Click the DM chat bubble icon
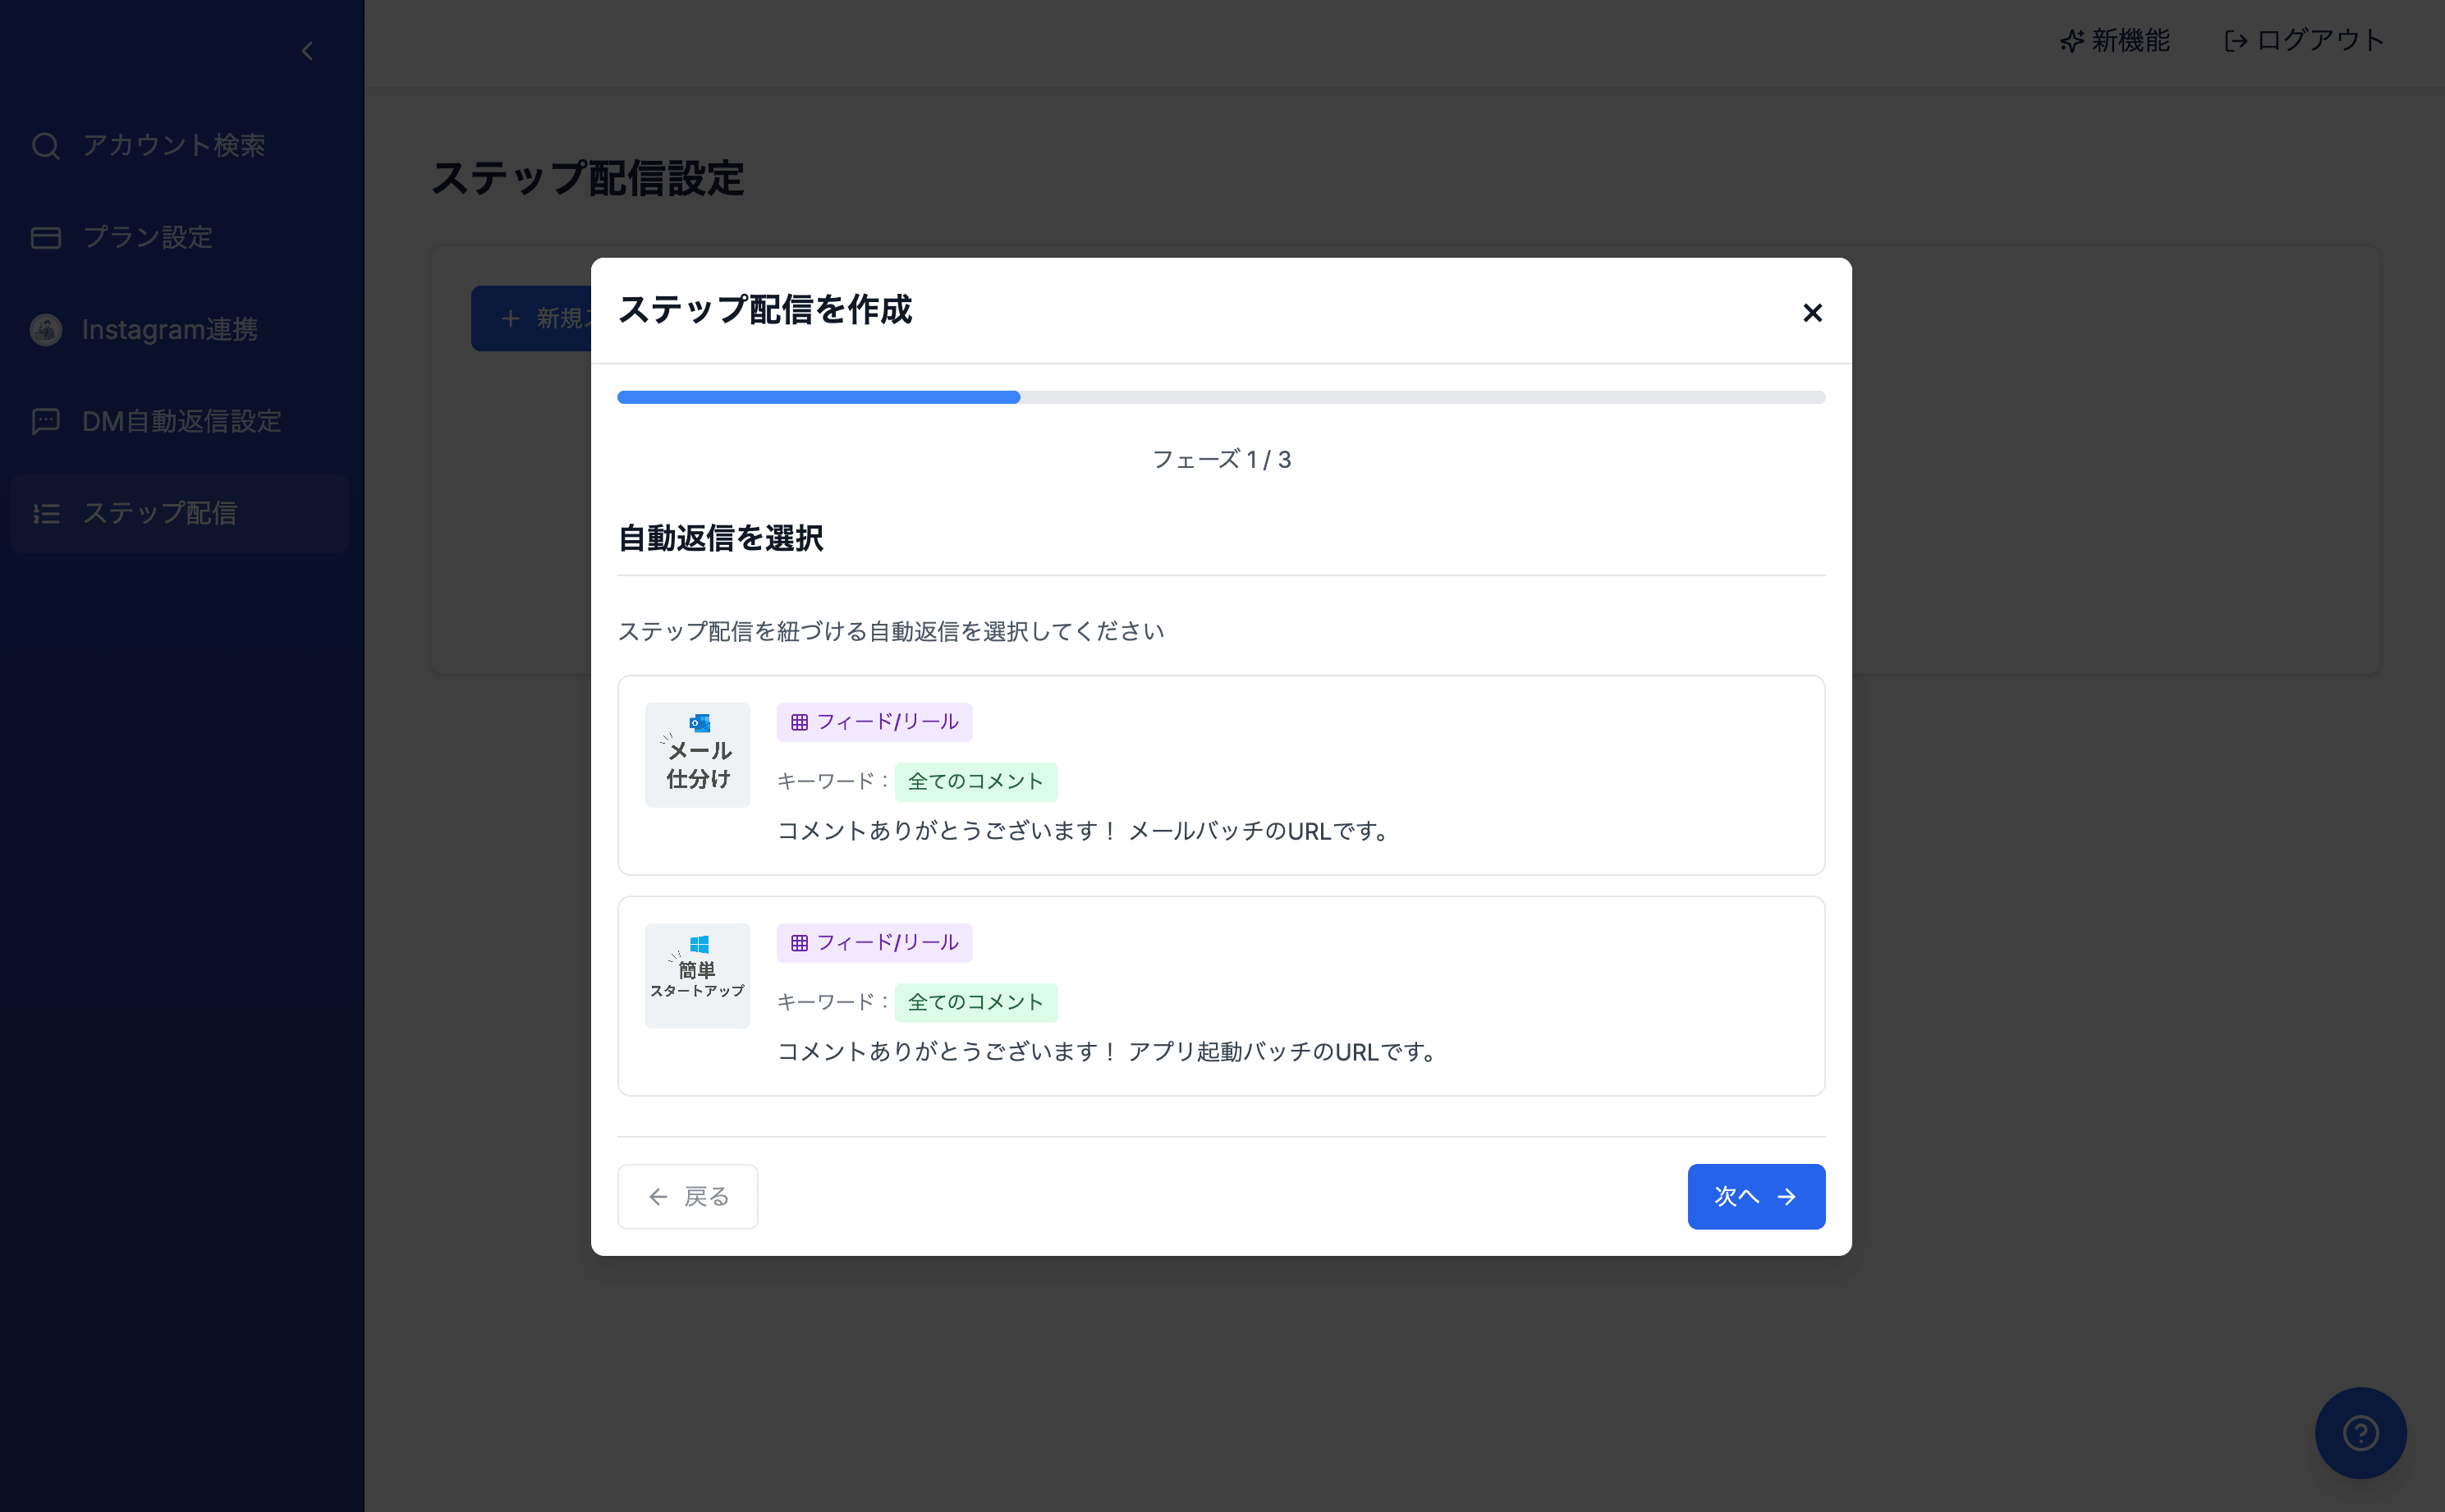The image size is (2445, 1512). pos(46,422)
